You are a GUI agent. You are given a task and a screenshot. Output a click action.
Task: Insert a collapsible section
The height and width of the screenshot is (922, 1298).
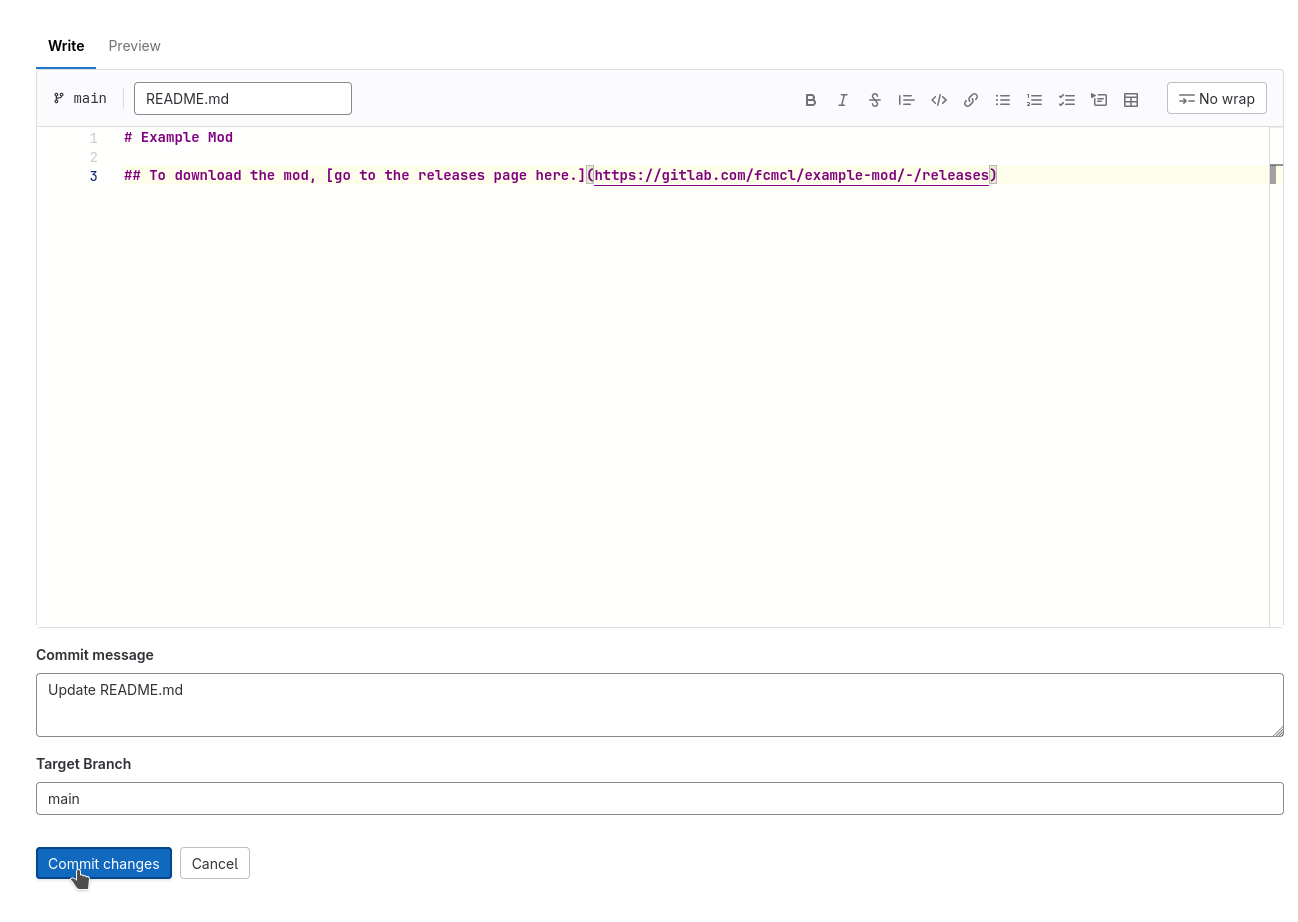click(1099, 100)
